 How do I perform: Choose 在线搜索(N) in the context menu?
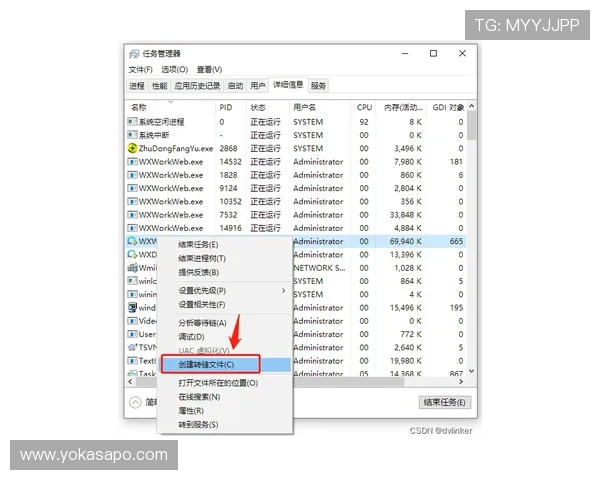pos(225,397)
